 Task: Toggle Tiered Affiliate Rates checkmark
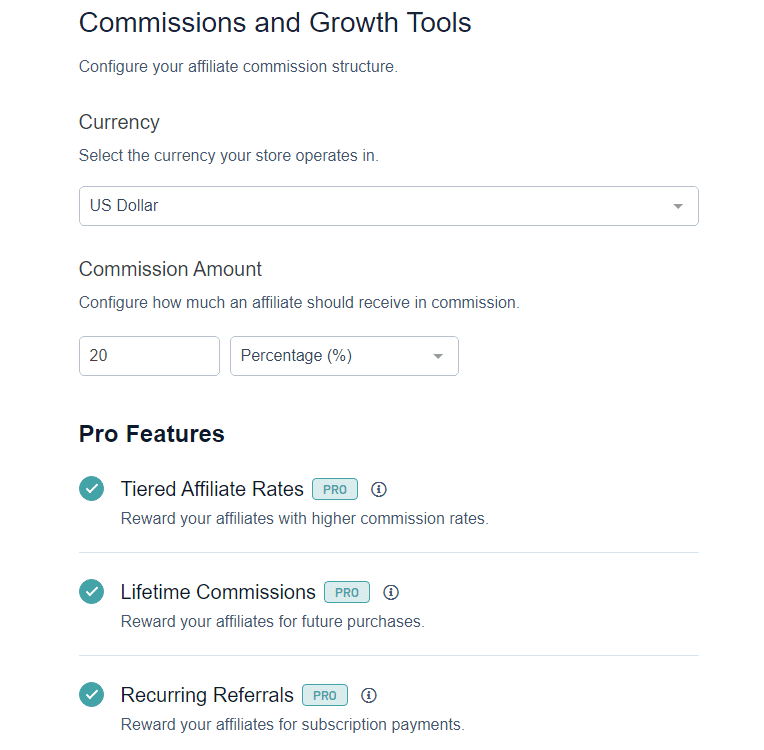coord(92,489)
